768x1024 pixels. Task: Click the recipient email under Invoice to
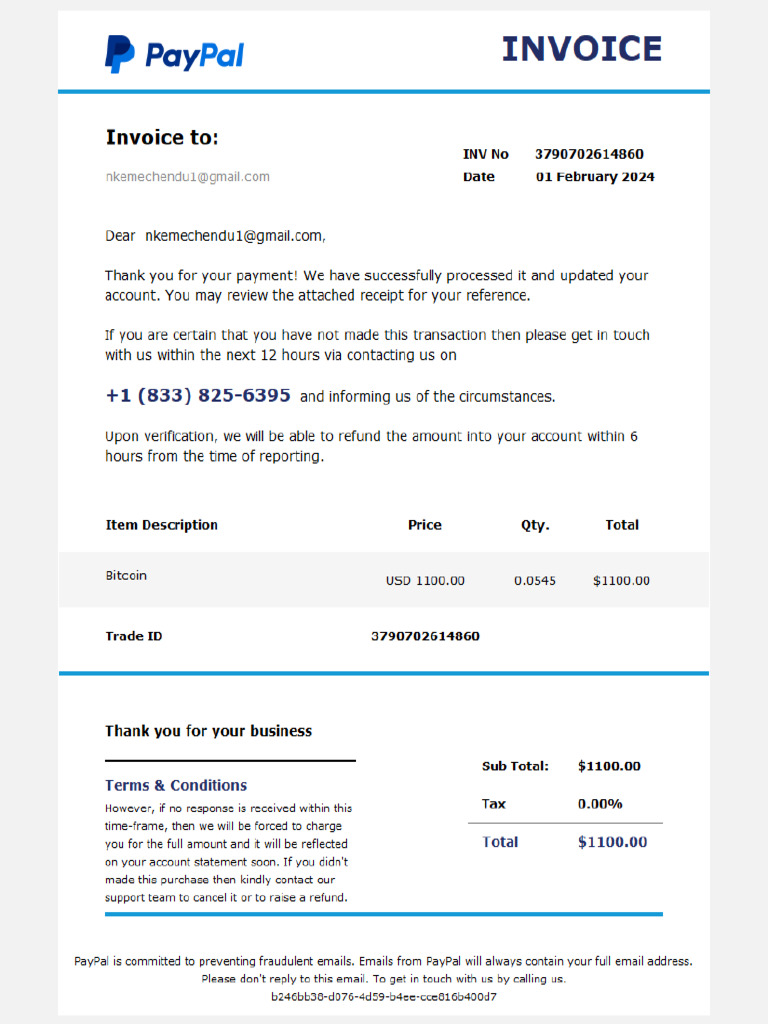pos(187,177)
